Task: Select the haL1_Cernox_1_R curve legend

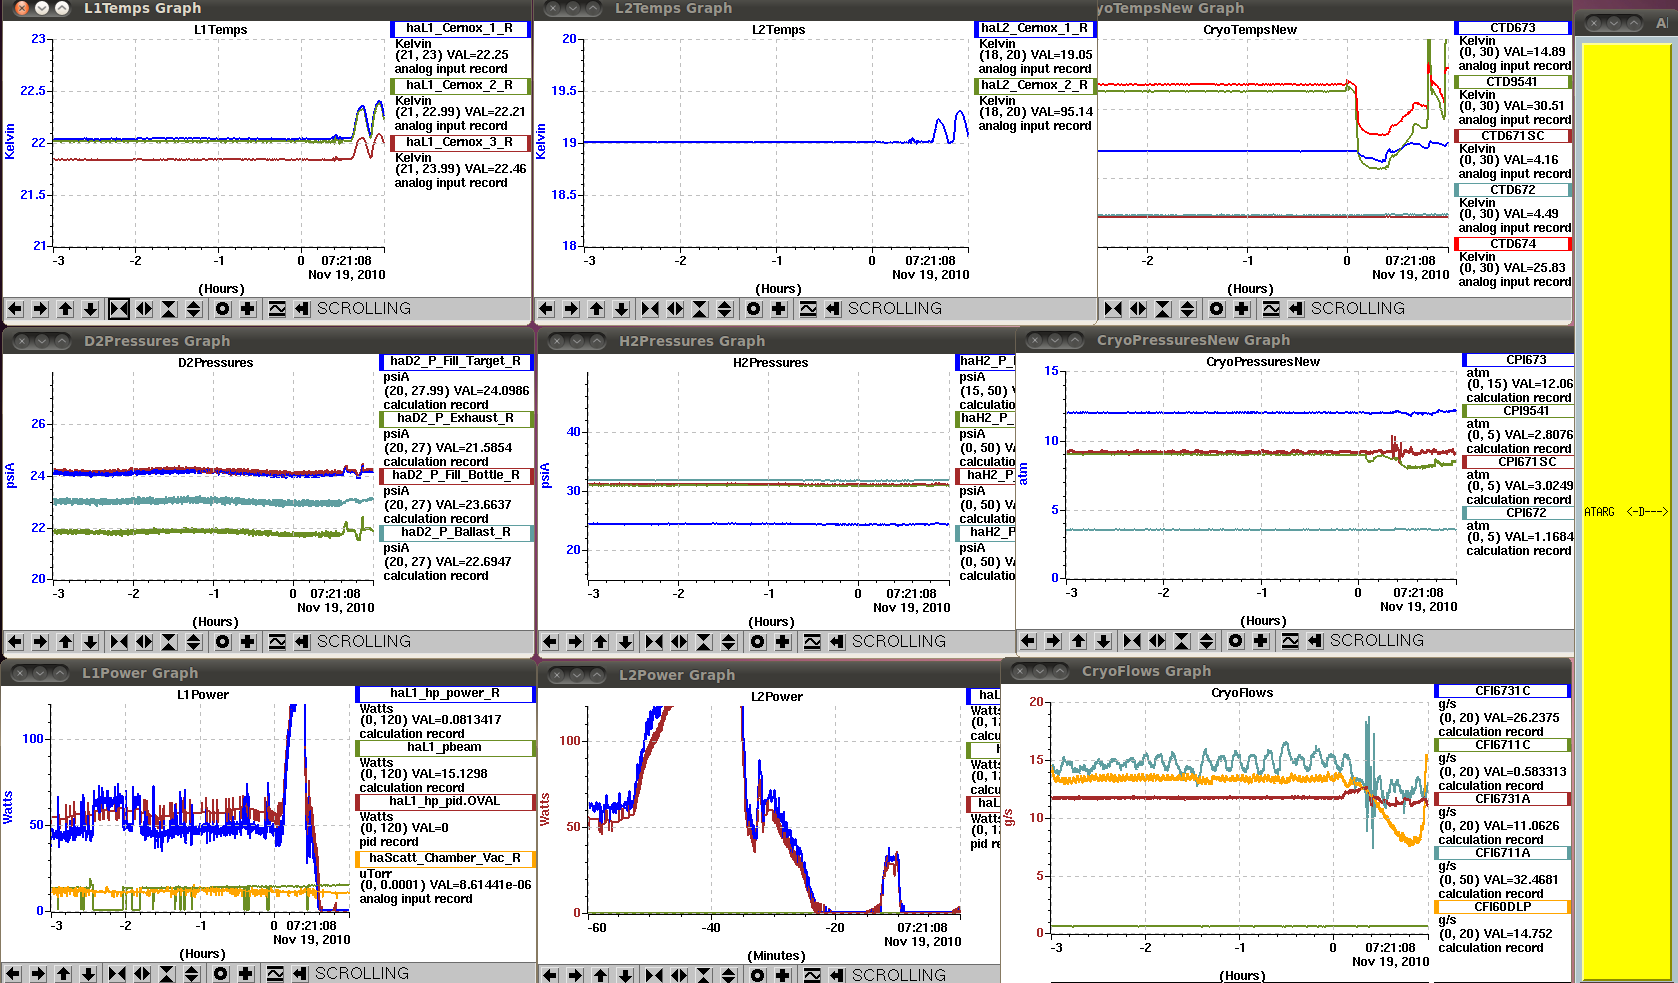Action: click(460, 29)
